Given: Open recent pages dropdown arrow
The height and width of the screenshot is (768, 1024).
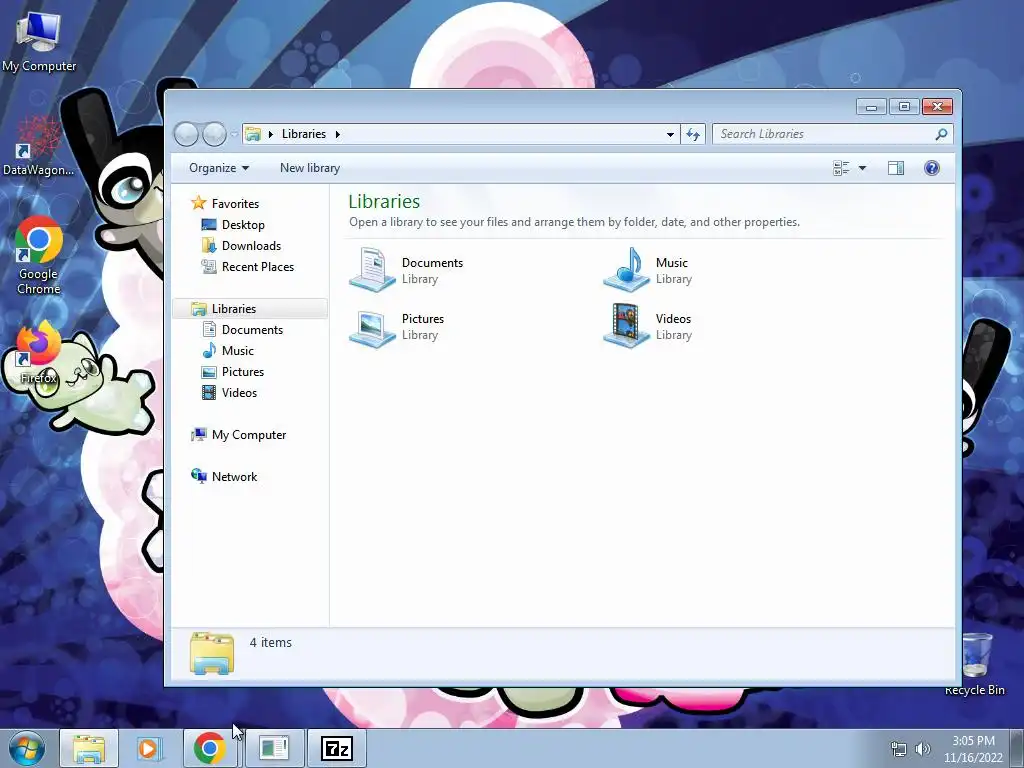Looking at the screenshot, I should click(234, 135).
